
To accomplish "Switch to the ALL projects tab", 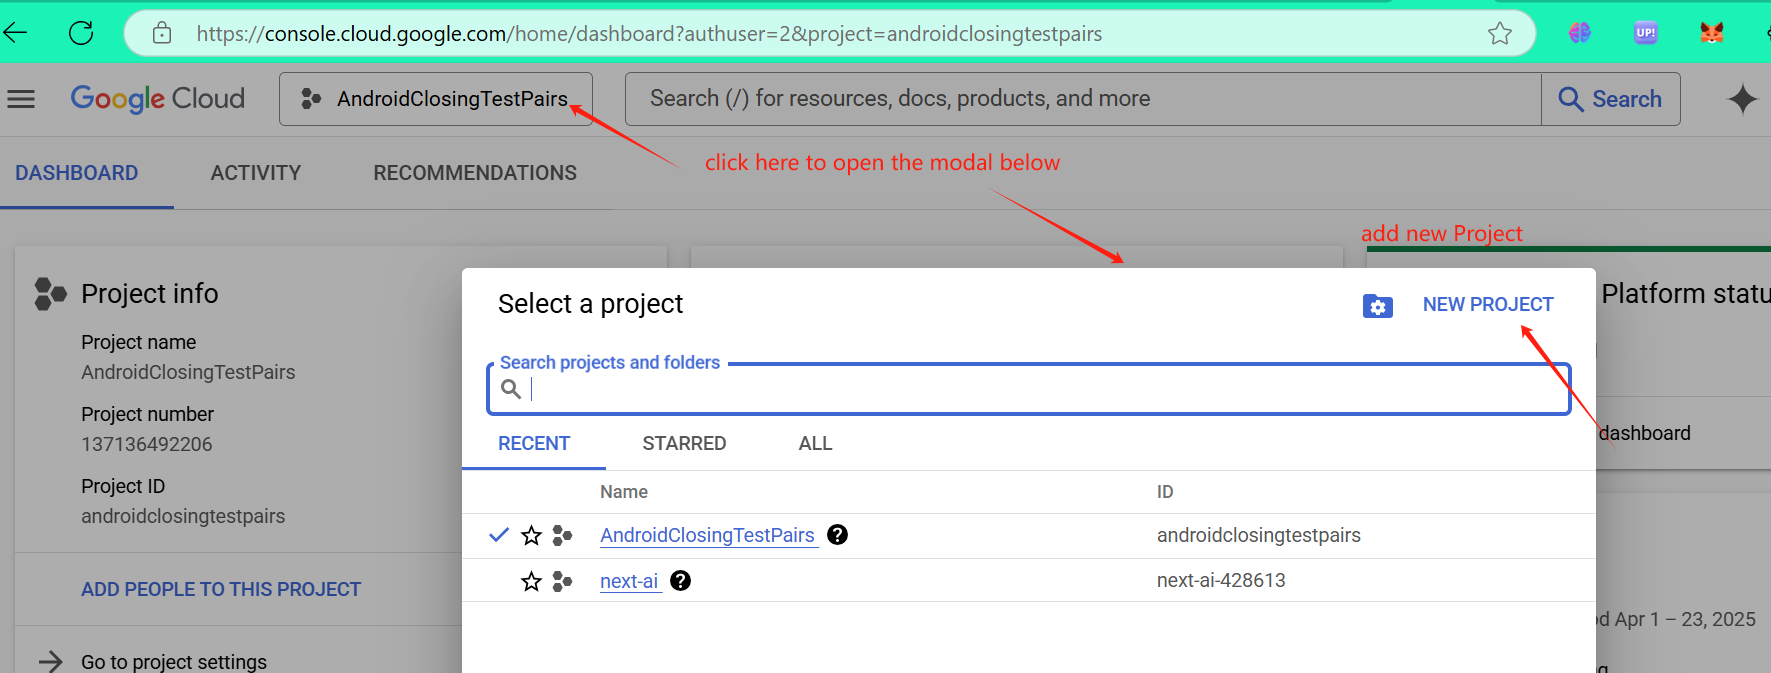I will click(815, 443).
